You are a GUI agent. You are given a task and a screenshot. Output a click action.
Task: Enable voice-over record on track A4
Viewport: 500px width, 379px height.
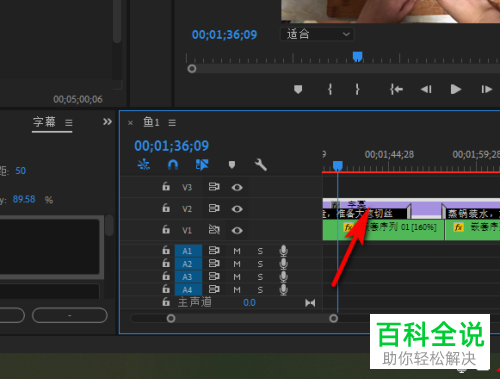point(284,290)
